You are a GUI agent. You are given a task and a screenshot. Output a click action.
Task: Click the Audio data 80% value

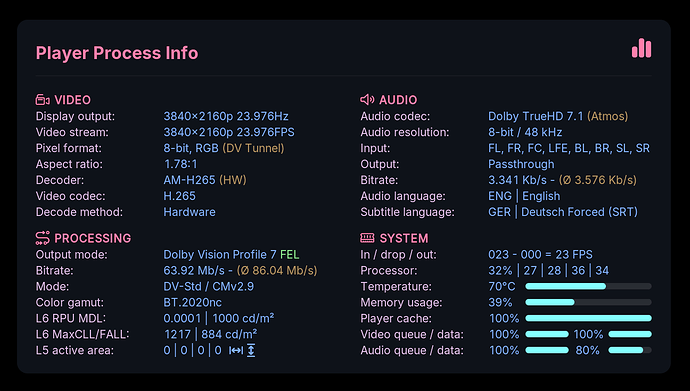(587, 351)
